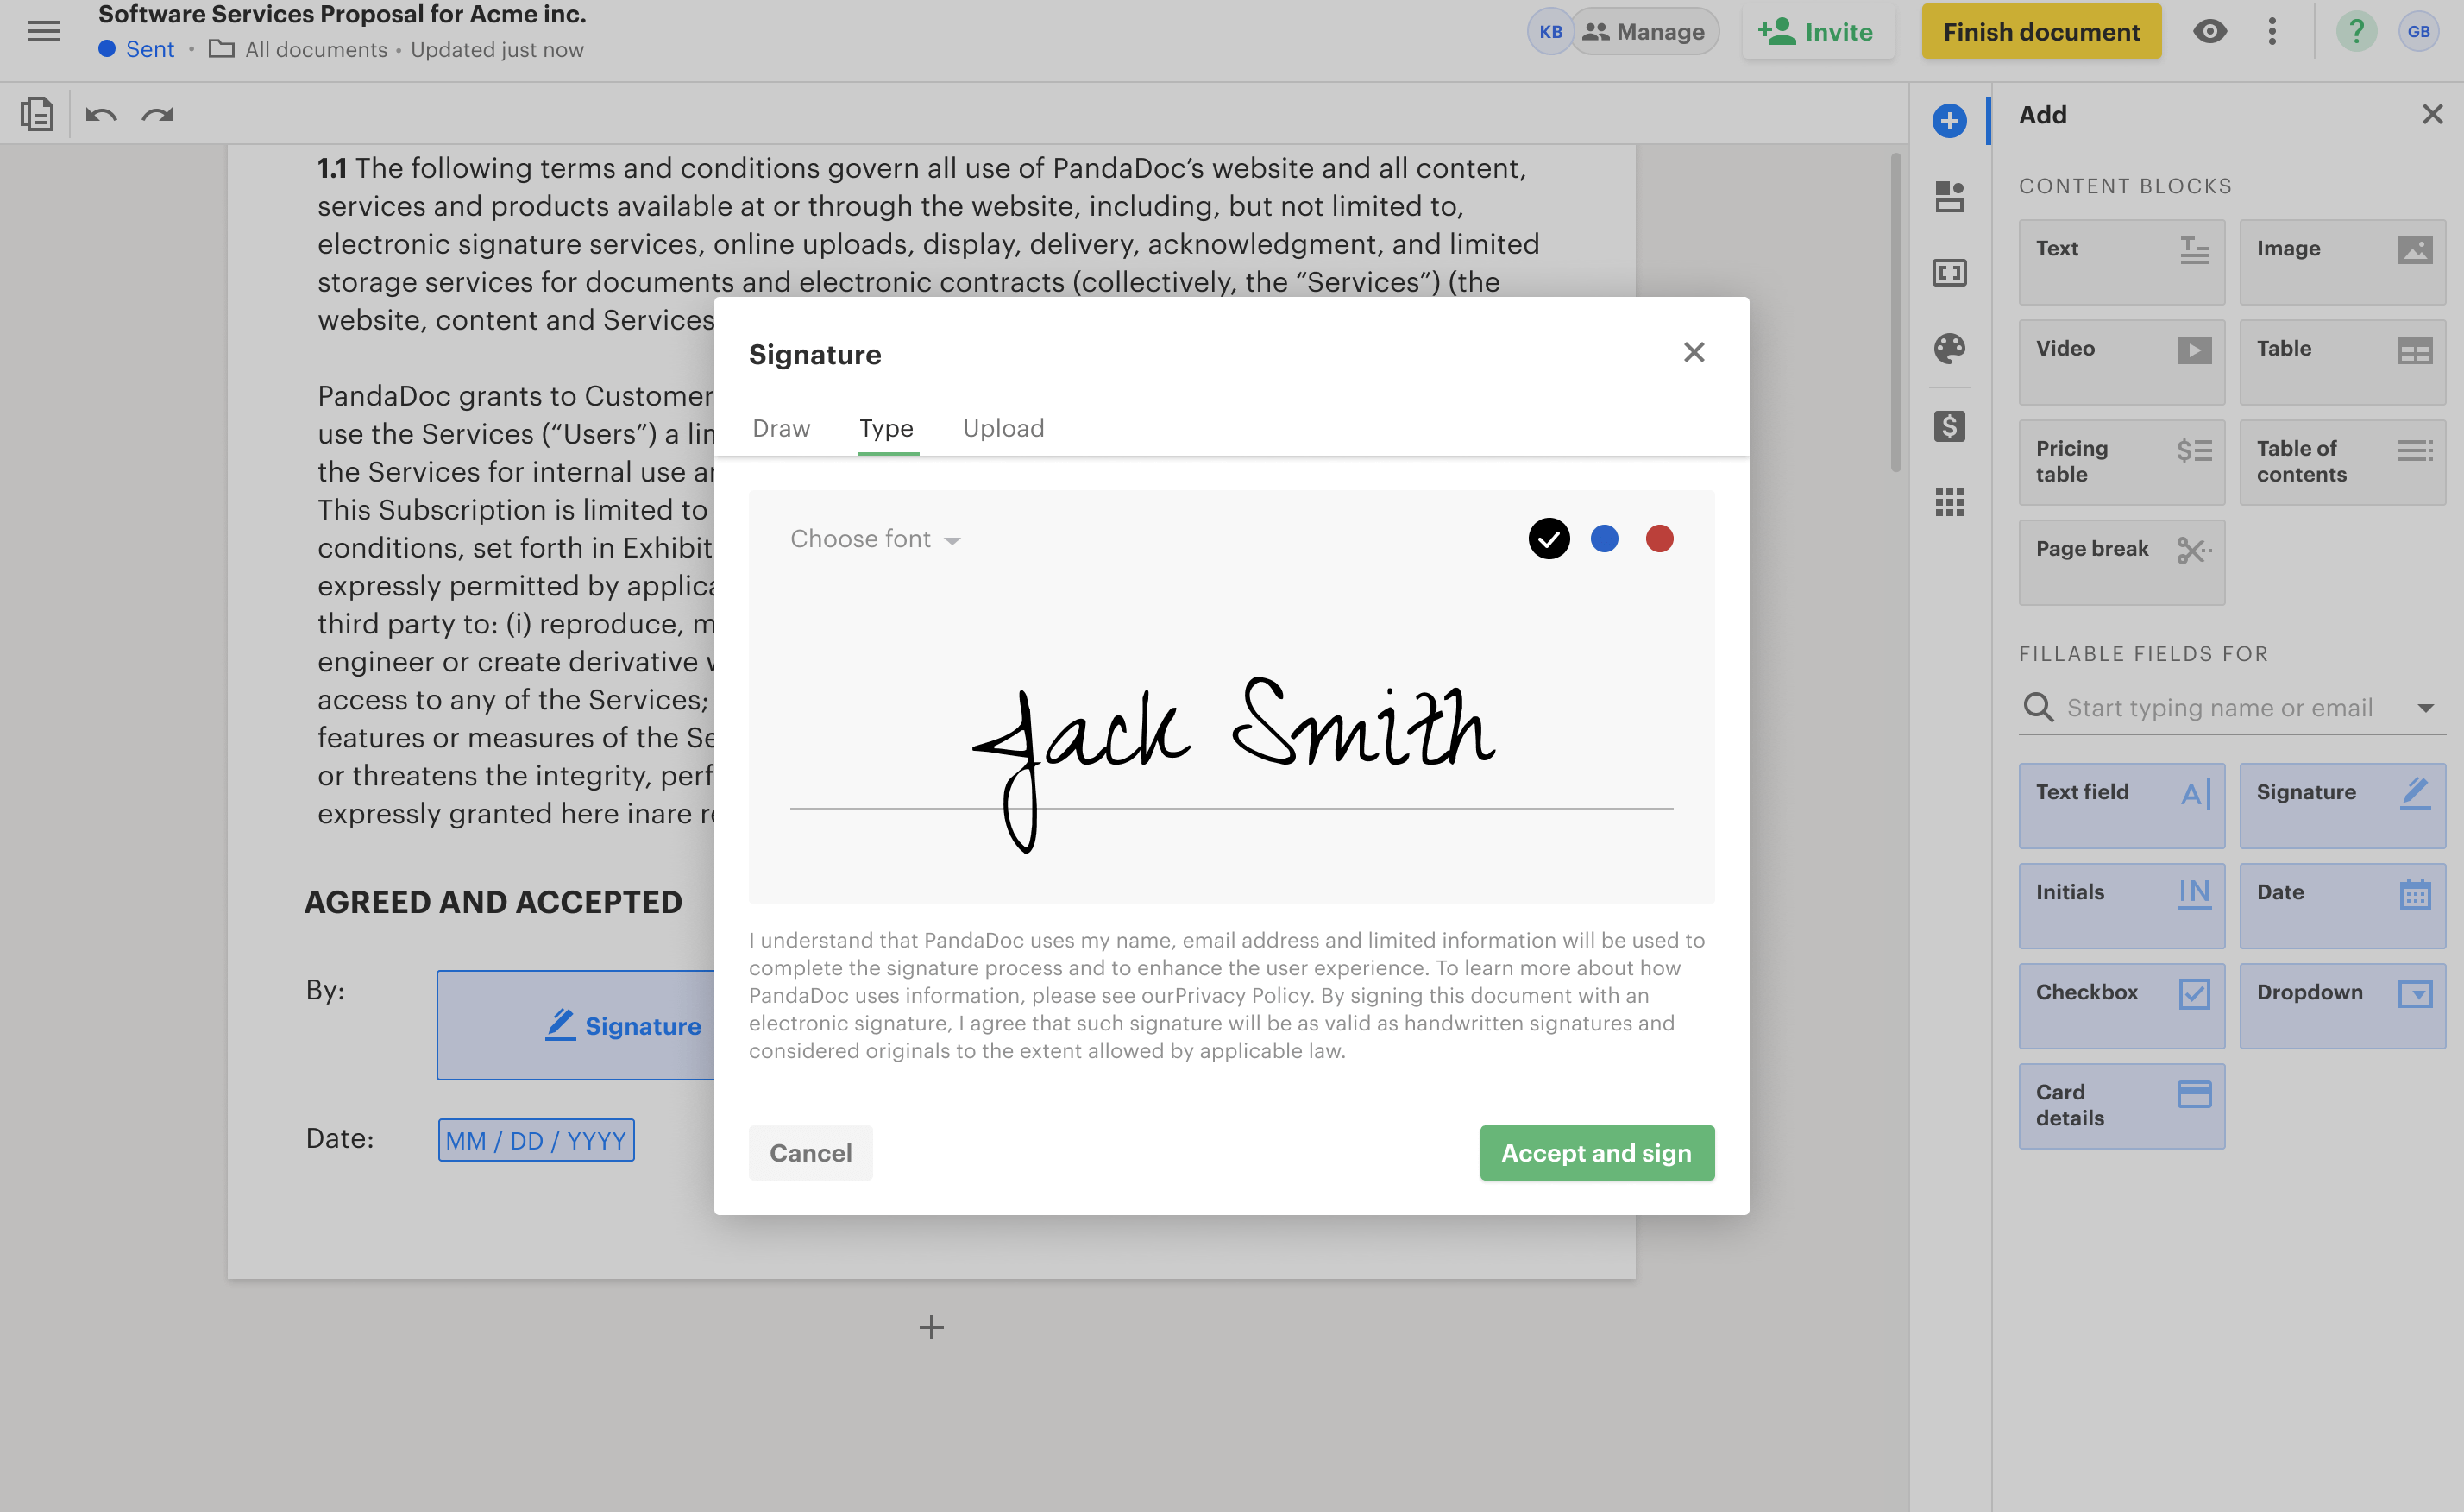This screenshot has height=1512, width=2464.
Task: Select the Checkbox fillable field
Action: 2121,1006
